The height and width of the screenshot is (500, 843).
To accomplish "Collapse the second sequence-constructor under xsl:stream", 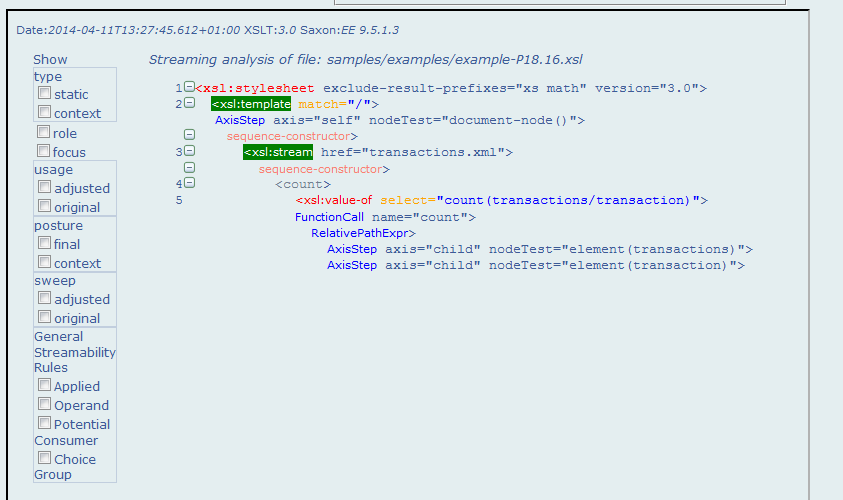I will pyautogui.click(x=189, y=168).
